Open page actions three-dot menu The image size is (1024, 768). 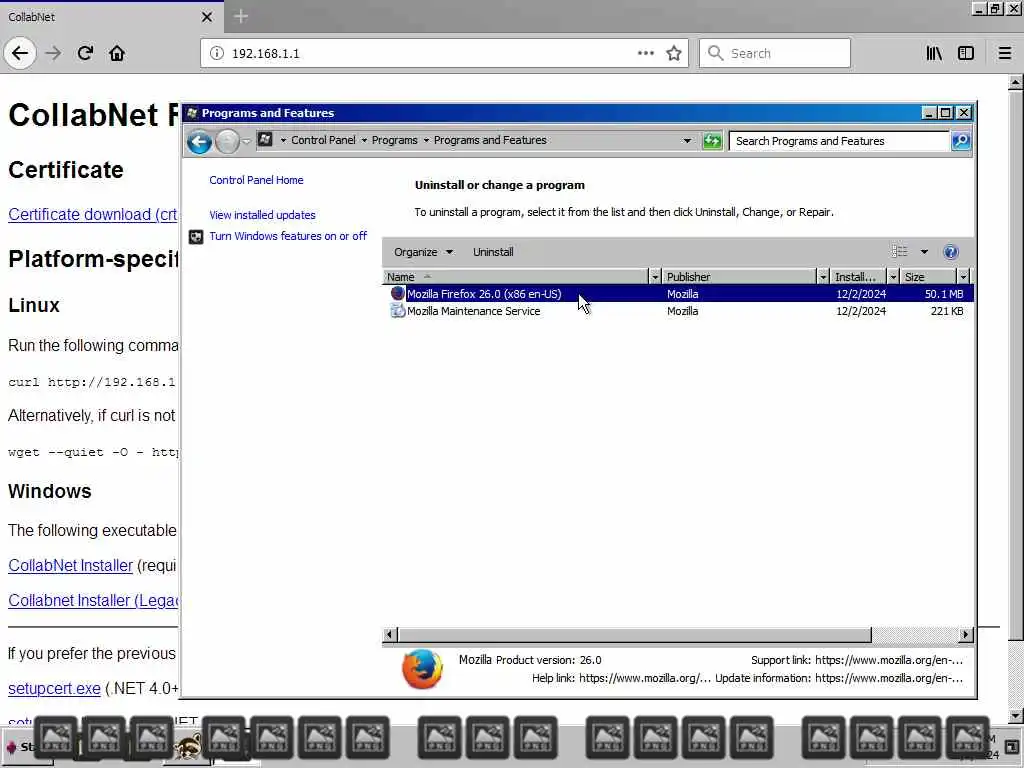coord(645,53)
